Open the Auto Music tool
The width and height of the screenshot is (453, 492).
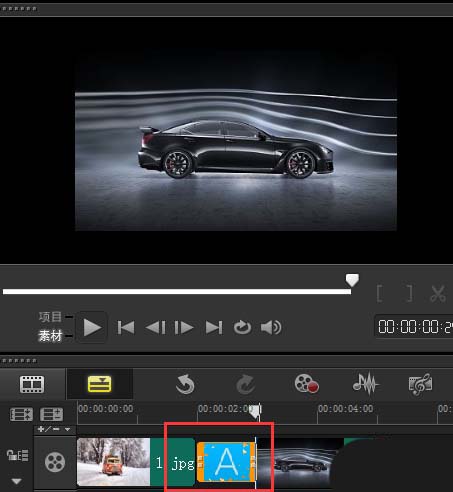[420, 384]
